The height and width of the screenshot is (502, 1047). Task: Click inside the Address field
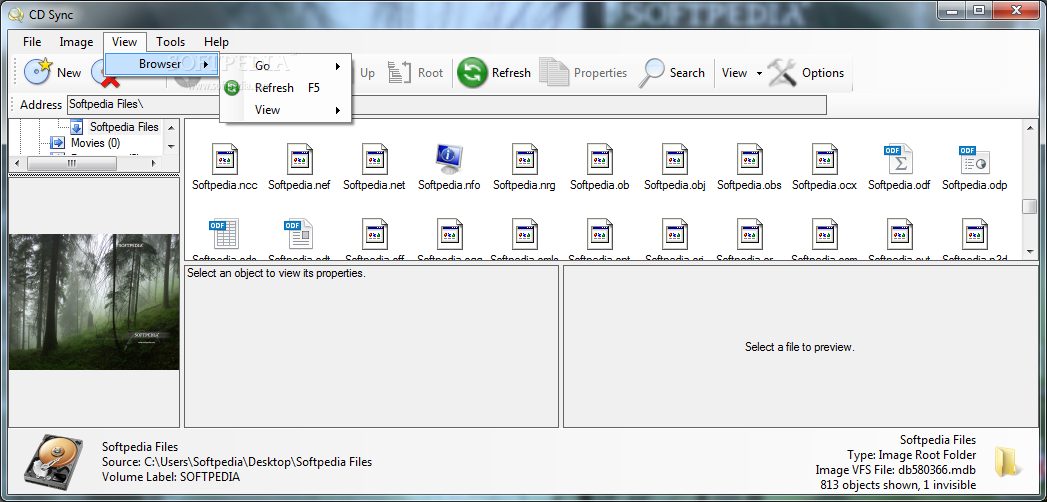pos(447,105)
